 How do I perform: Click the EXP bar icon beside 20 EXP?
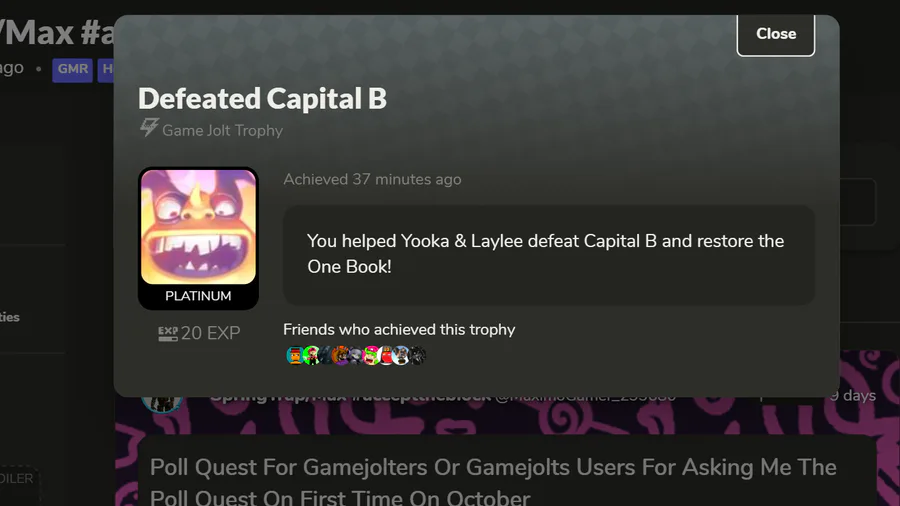168,333
